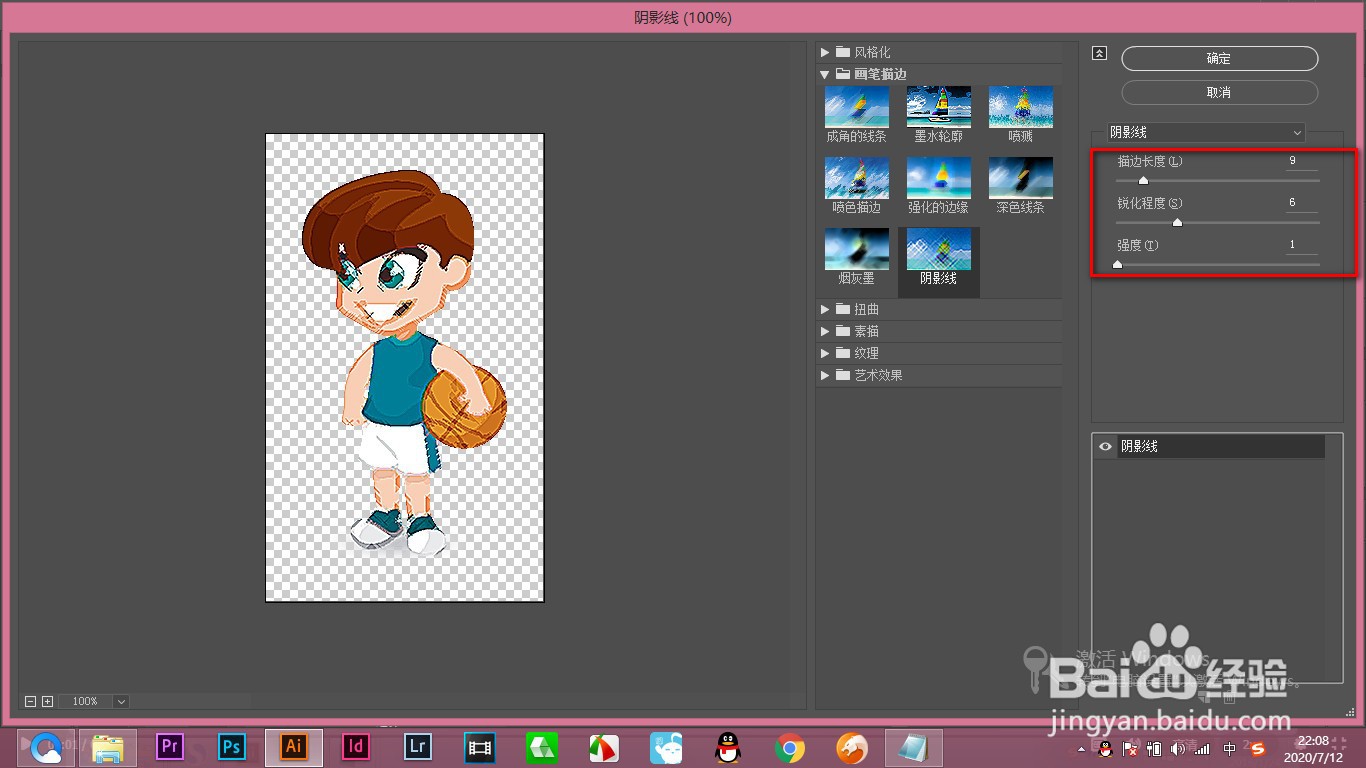Open File Explorer from taskbar
This screenshot has height=768, width=1366.
(108, 747)
